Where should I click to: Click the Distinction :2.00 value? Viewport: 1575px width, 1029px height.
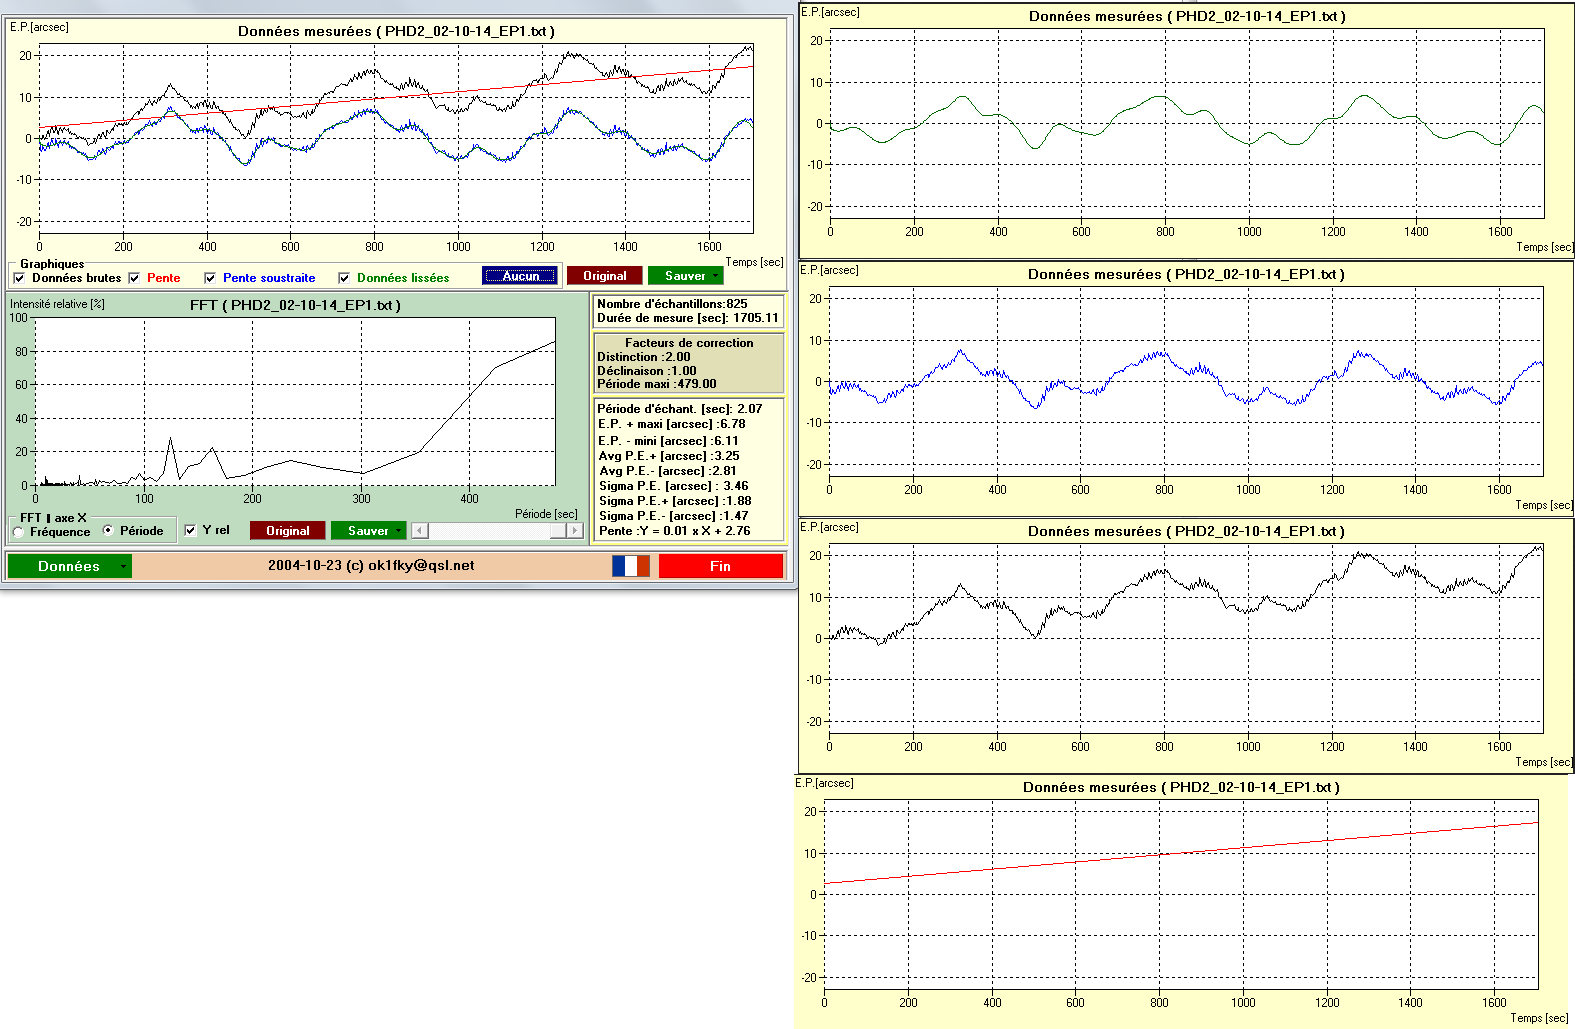644,357
